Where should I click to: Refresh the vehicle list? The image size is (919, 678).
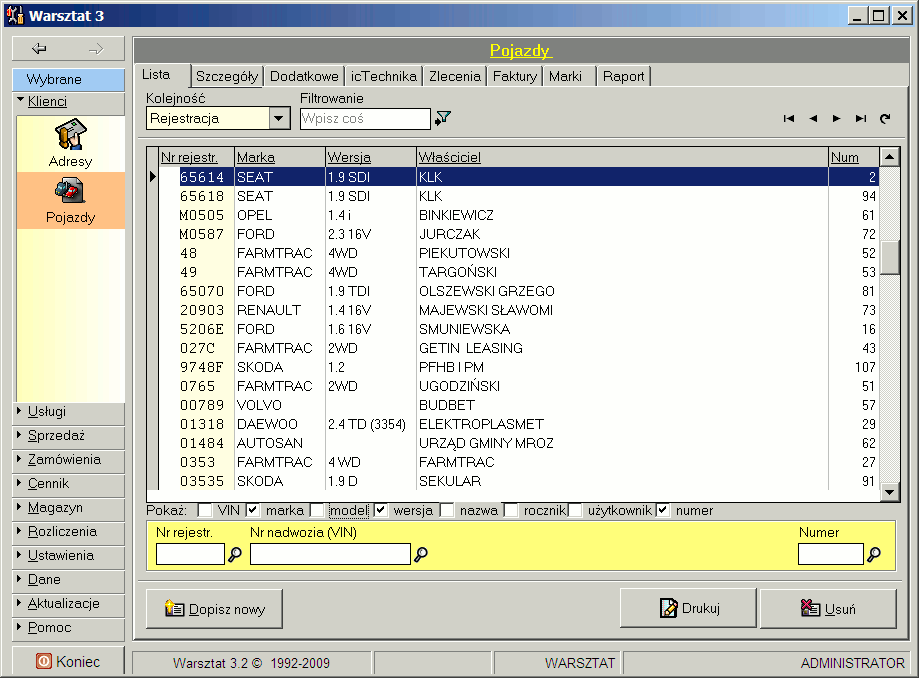coord(885,118)
